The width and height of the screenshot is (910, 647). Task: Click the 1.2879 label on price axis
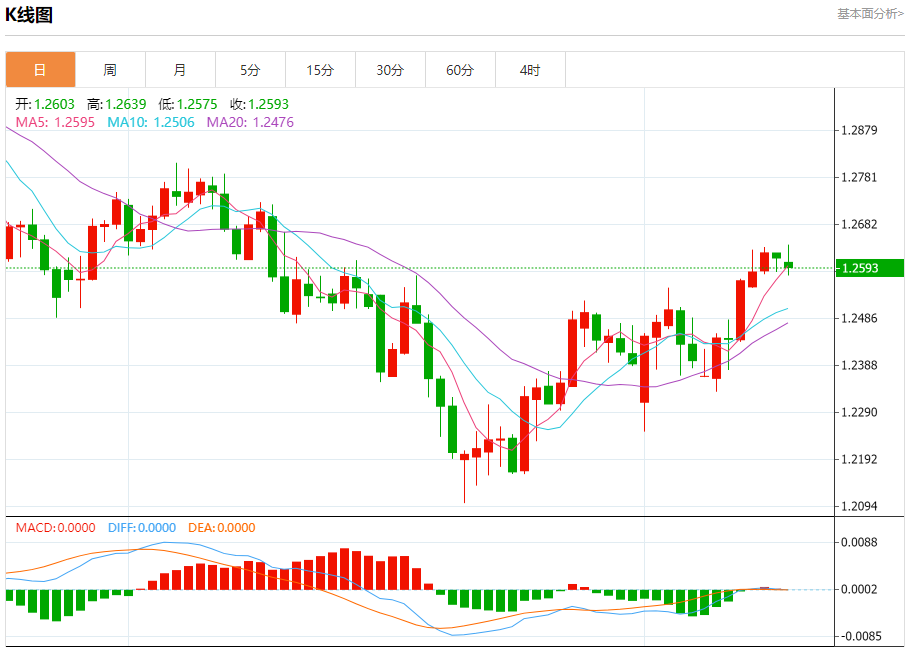pyautogui.click(x=859, y=131)
